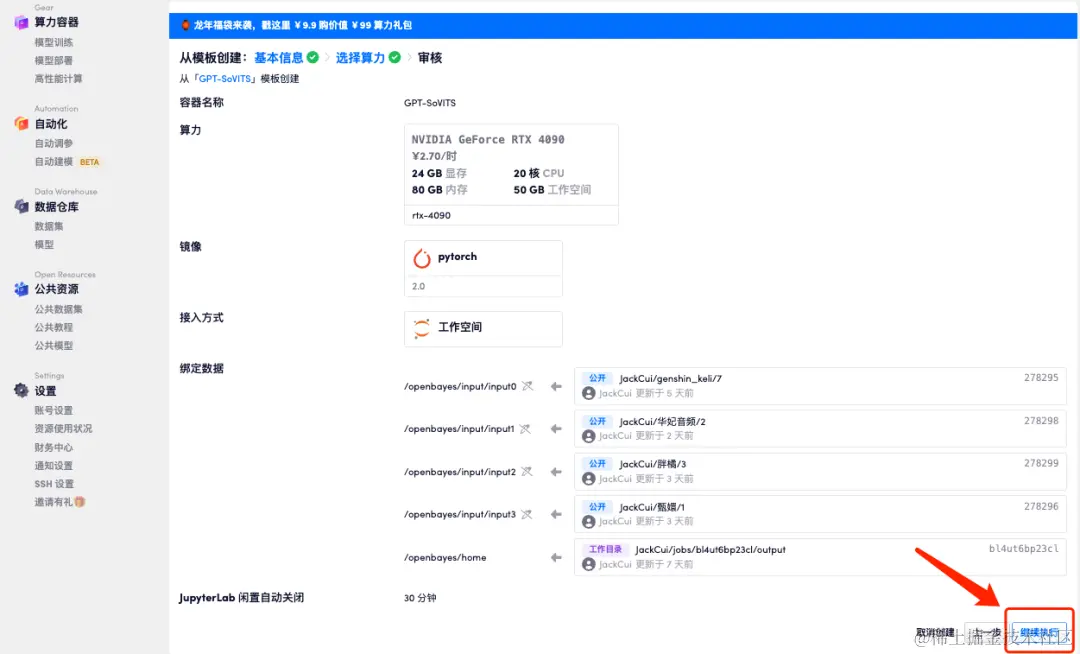Open 通知设置 in the sidebar
The image size is (1080, 654).
(54, 465)
